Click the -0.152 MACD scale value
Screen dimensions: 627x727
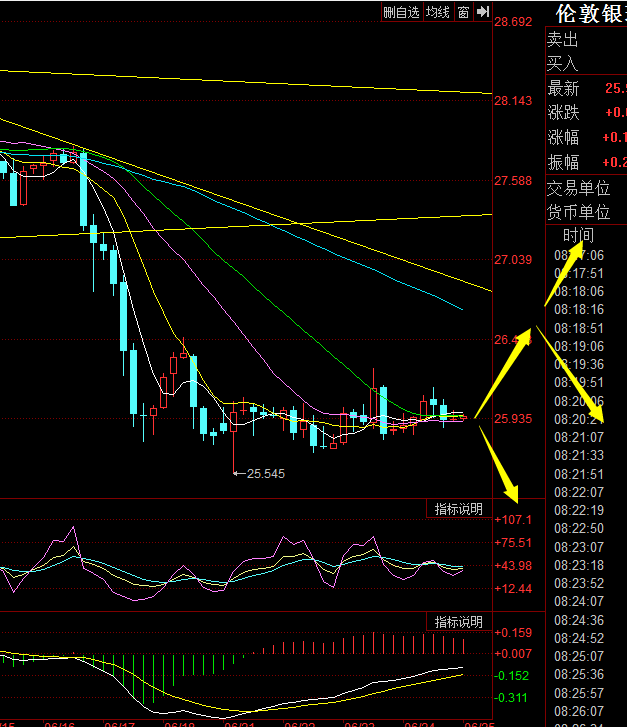coord(512,676)
